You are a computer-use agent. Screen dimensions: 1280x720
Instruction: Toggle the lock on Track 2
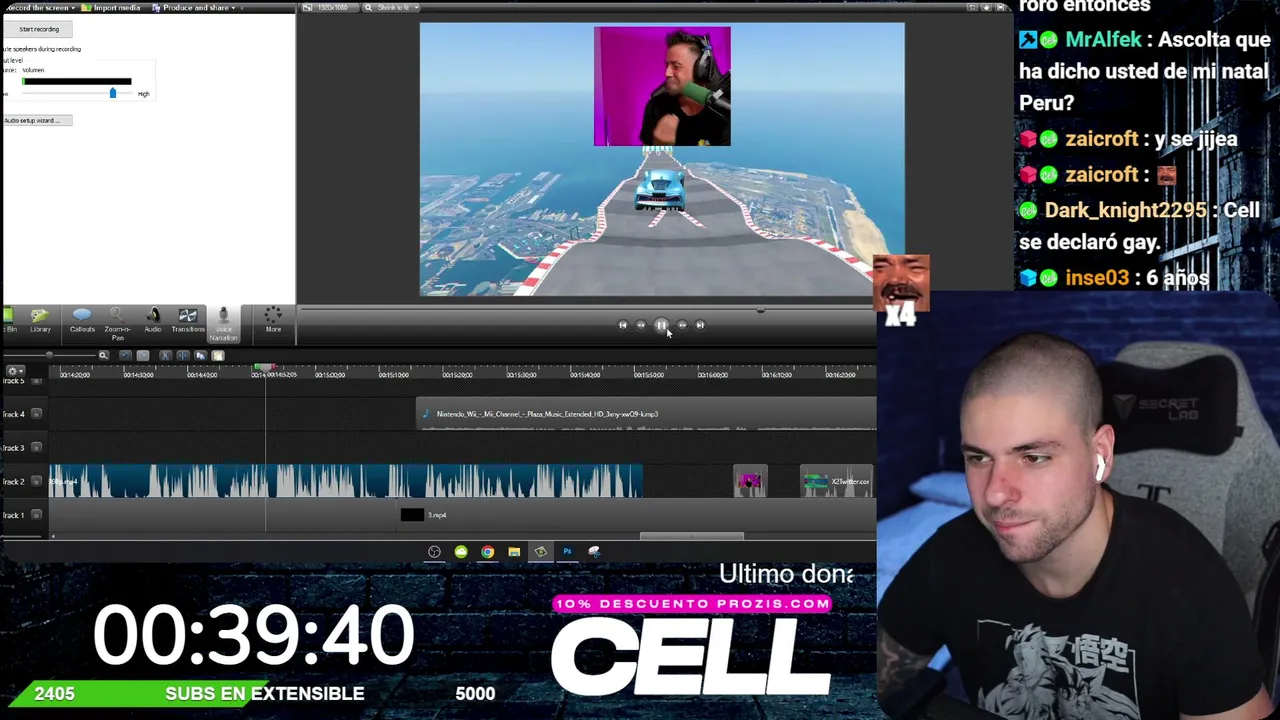coord(36,481)
